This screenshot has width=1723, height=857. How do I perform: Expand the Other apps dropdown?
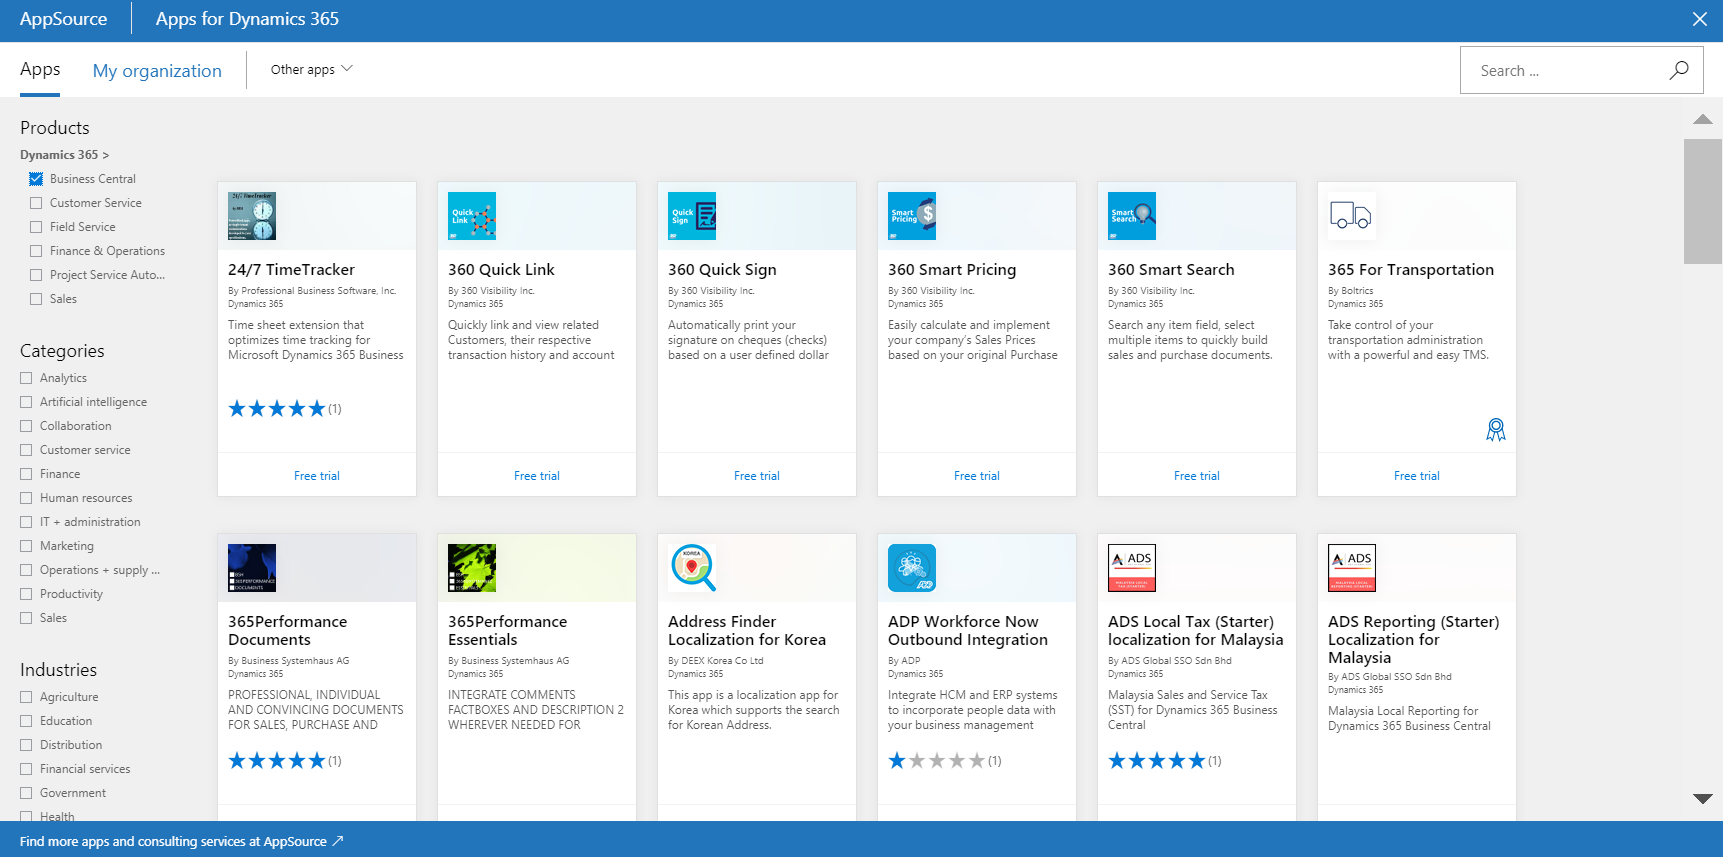coord(312,70)
